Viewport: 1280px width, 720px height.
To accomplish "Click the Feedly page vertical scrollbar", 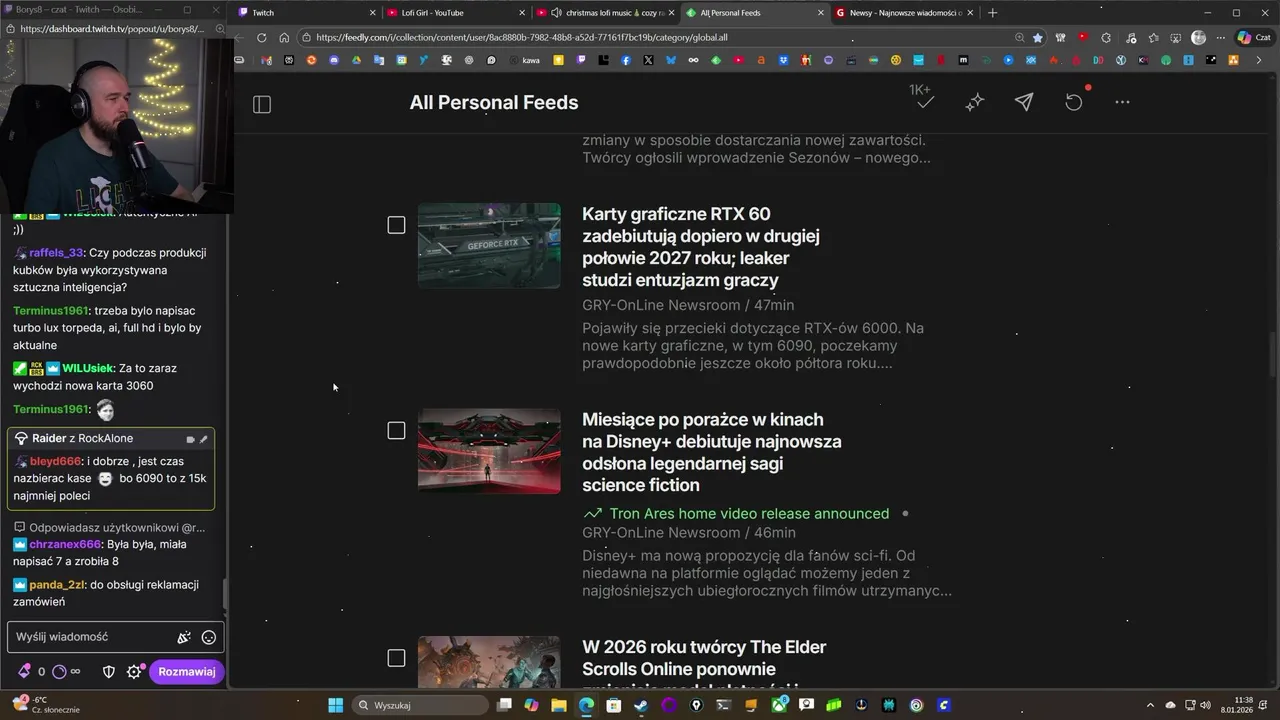I will pos(1273,355).
